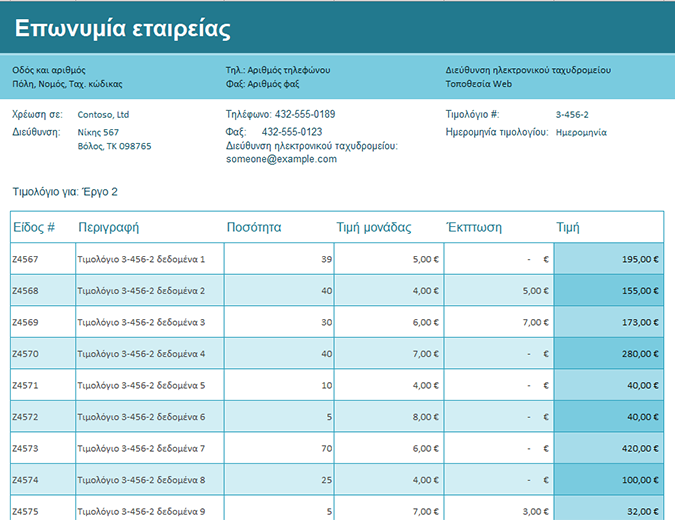This screenshot has width=675, height=520.
Task: Select description Τιμολόγιο 3-456-2 δεδομένα 7
Action: point(149,448)
